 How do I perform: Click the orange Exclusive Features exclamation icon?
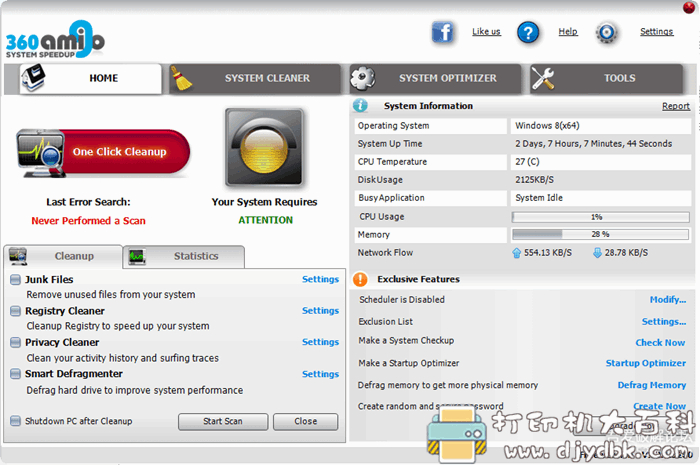point(360,279)
